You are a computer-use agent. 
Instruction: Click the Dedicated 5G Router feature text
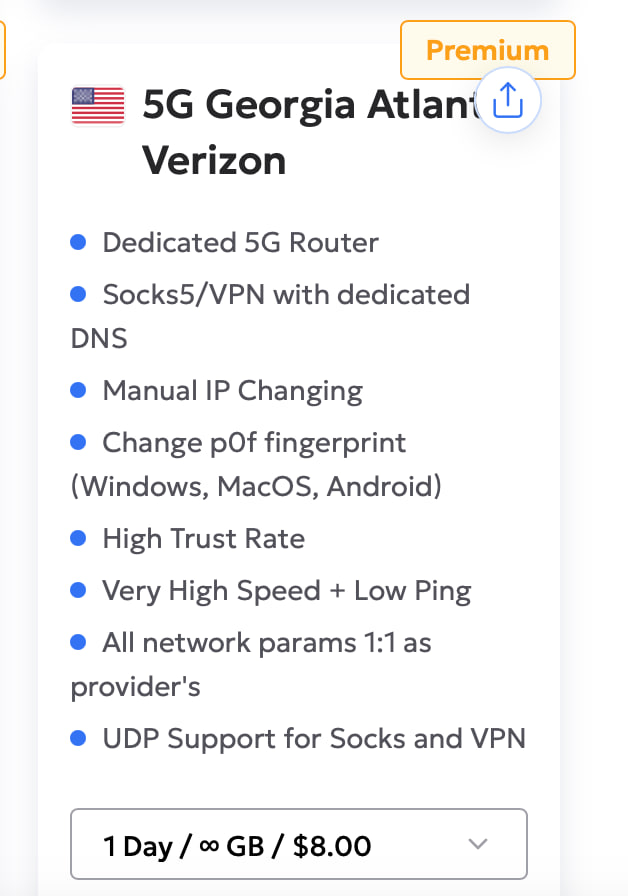(240, 242)
